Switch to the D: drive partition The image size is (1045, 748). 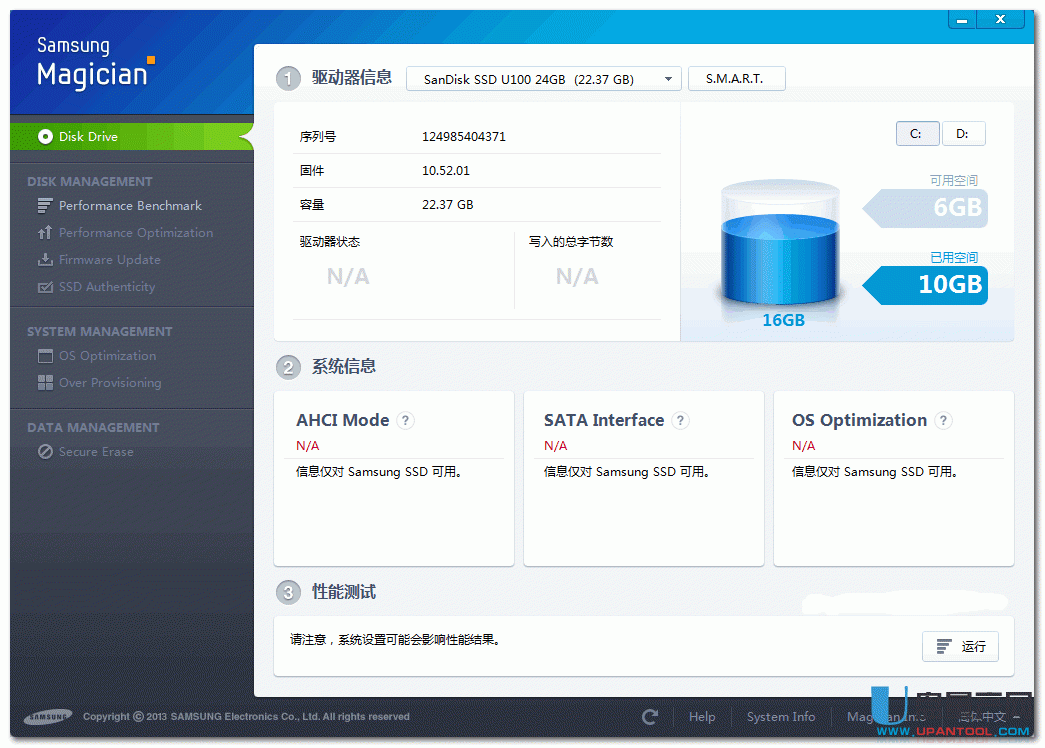[963, 134]
